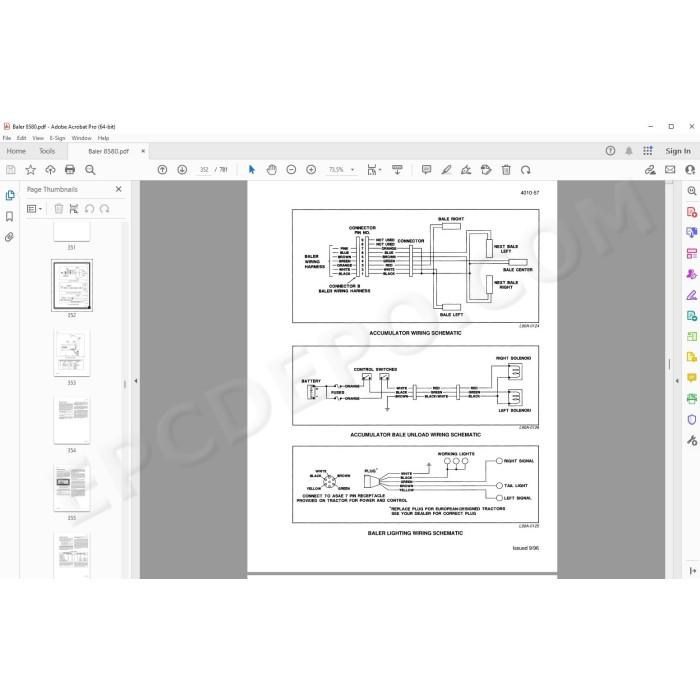Open the Edit menu

[21, 138]
